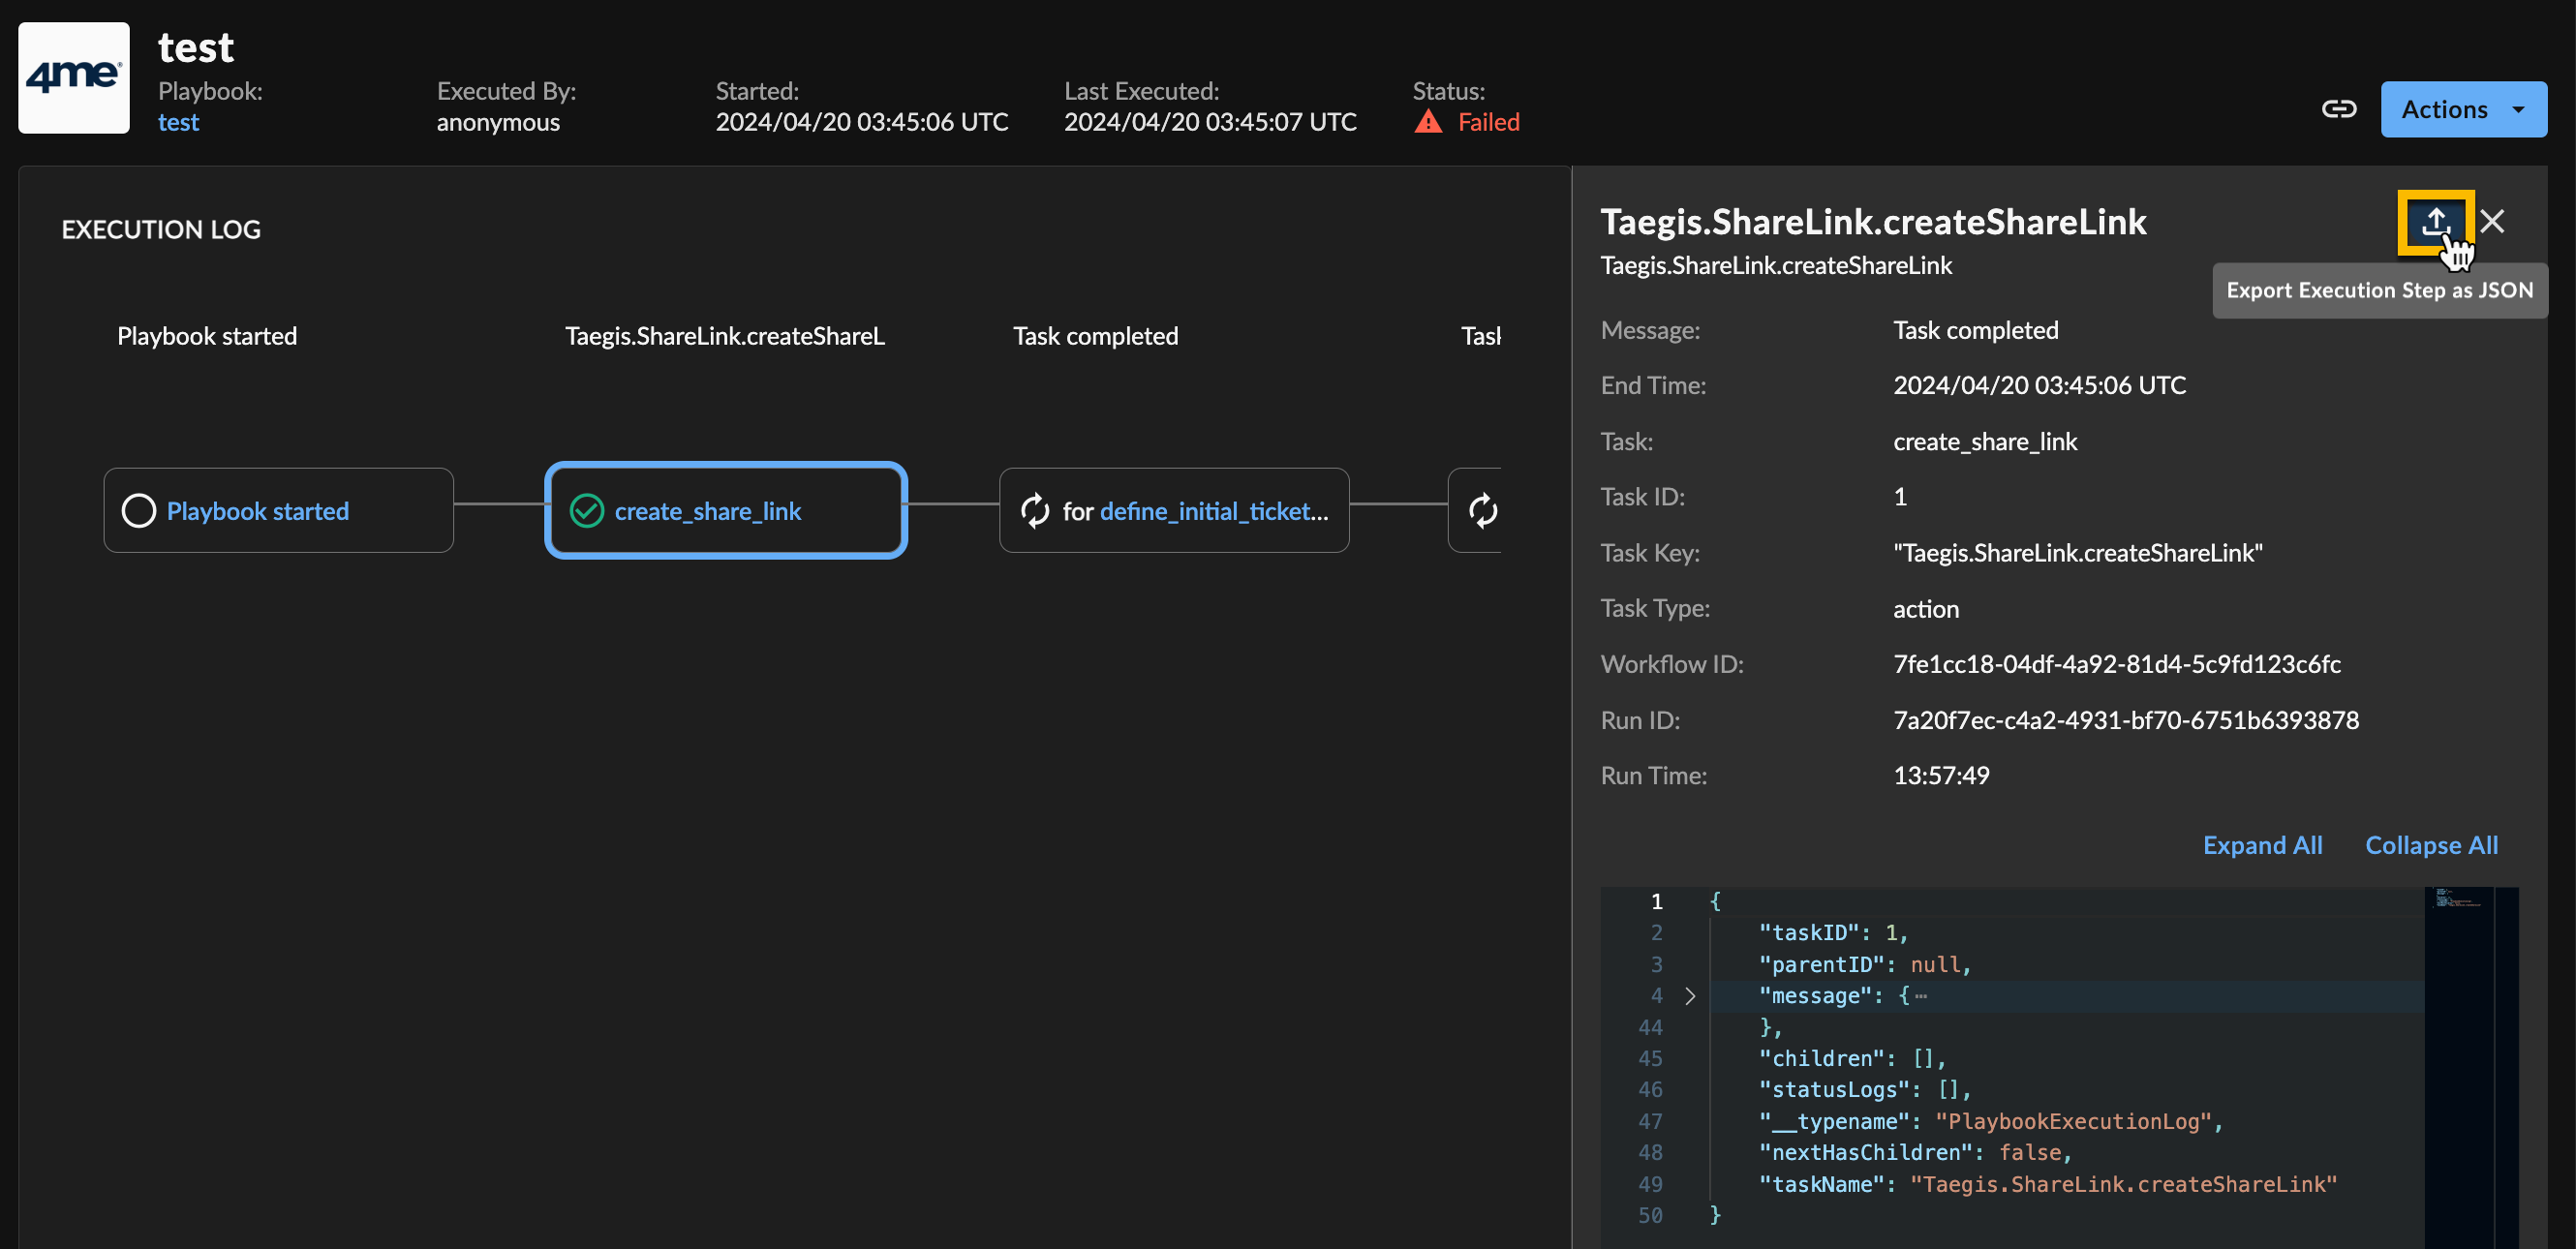Select the Playbook started node
Screen dimensions: 2576x1249
278,511
